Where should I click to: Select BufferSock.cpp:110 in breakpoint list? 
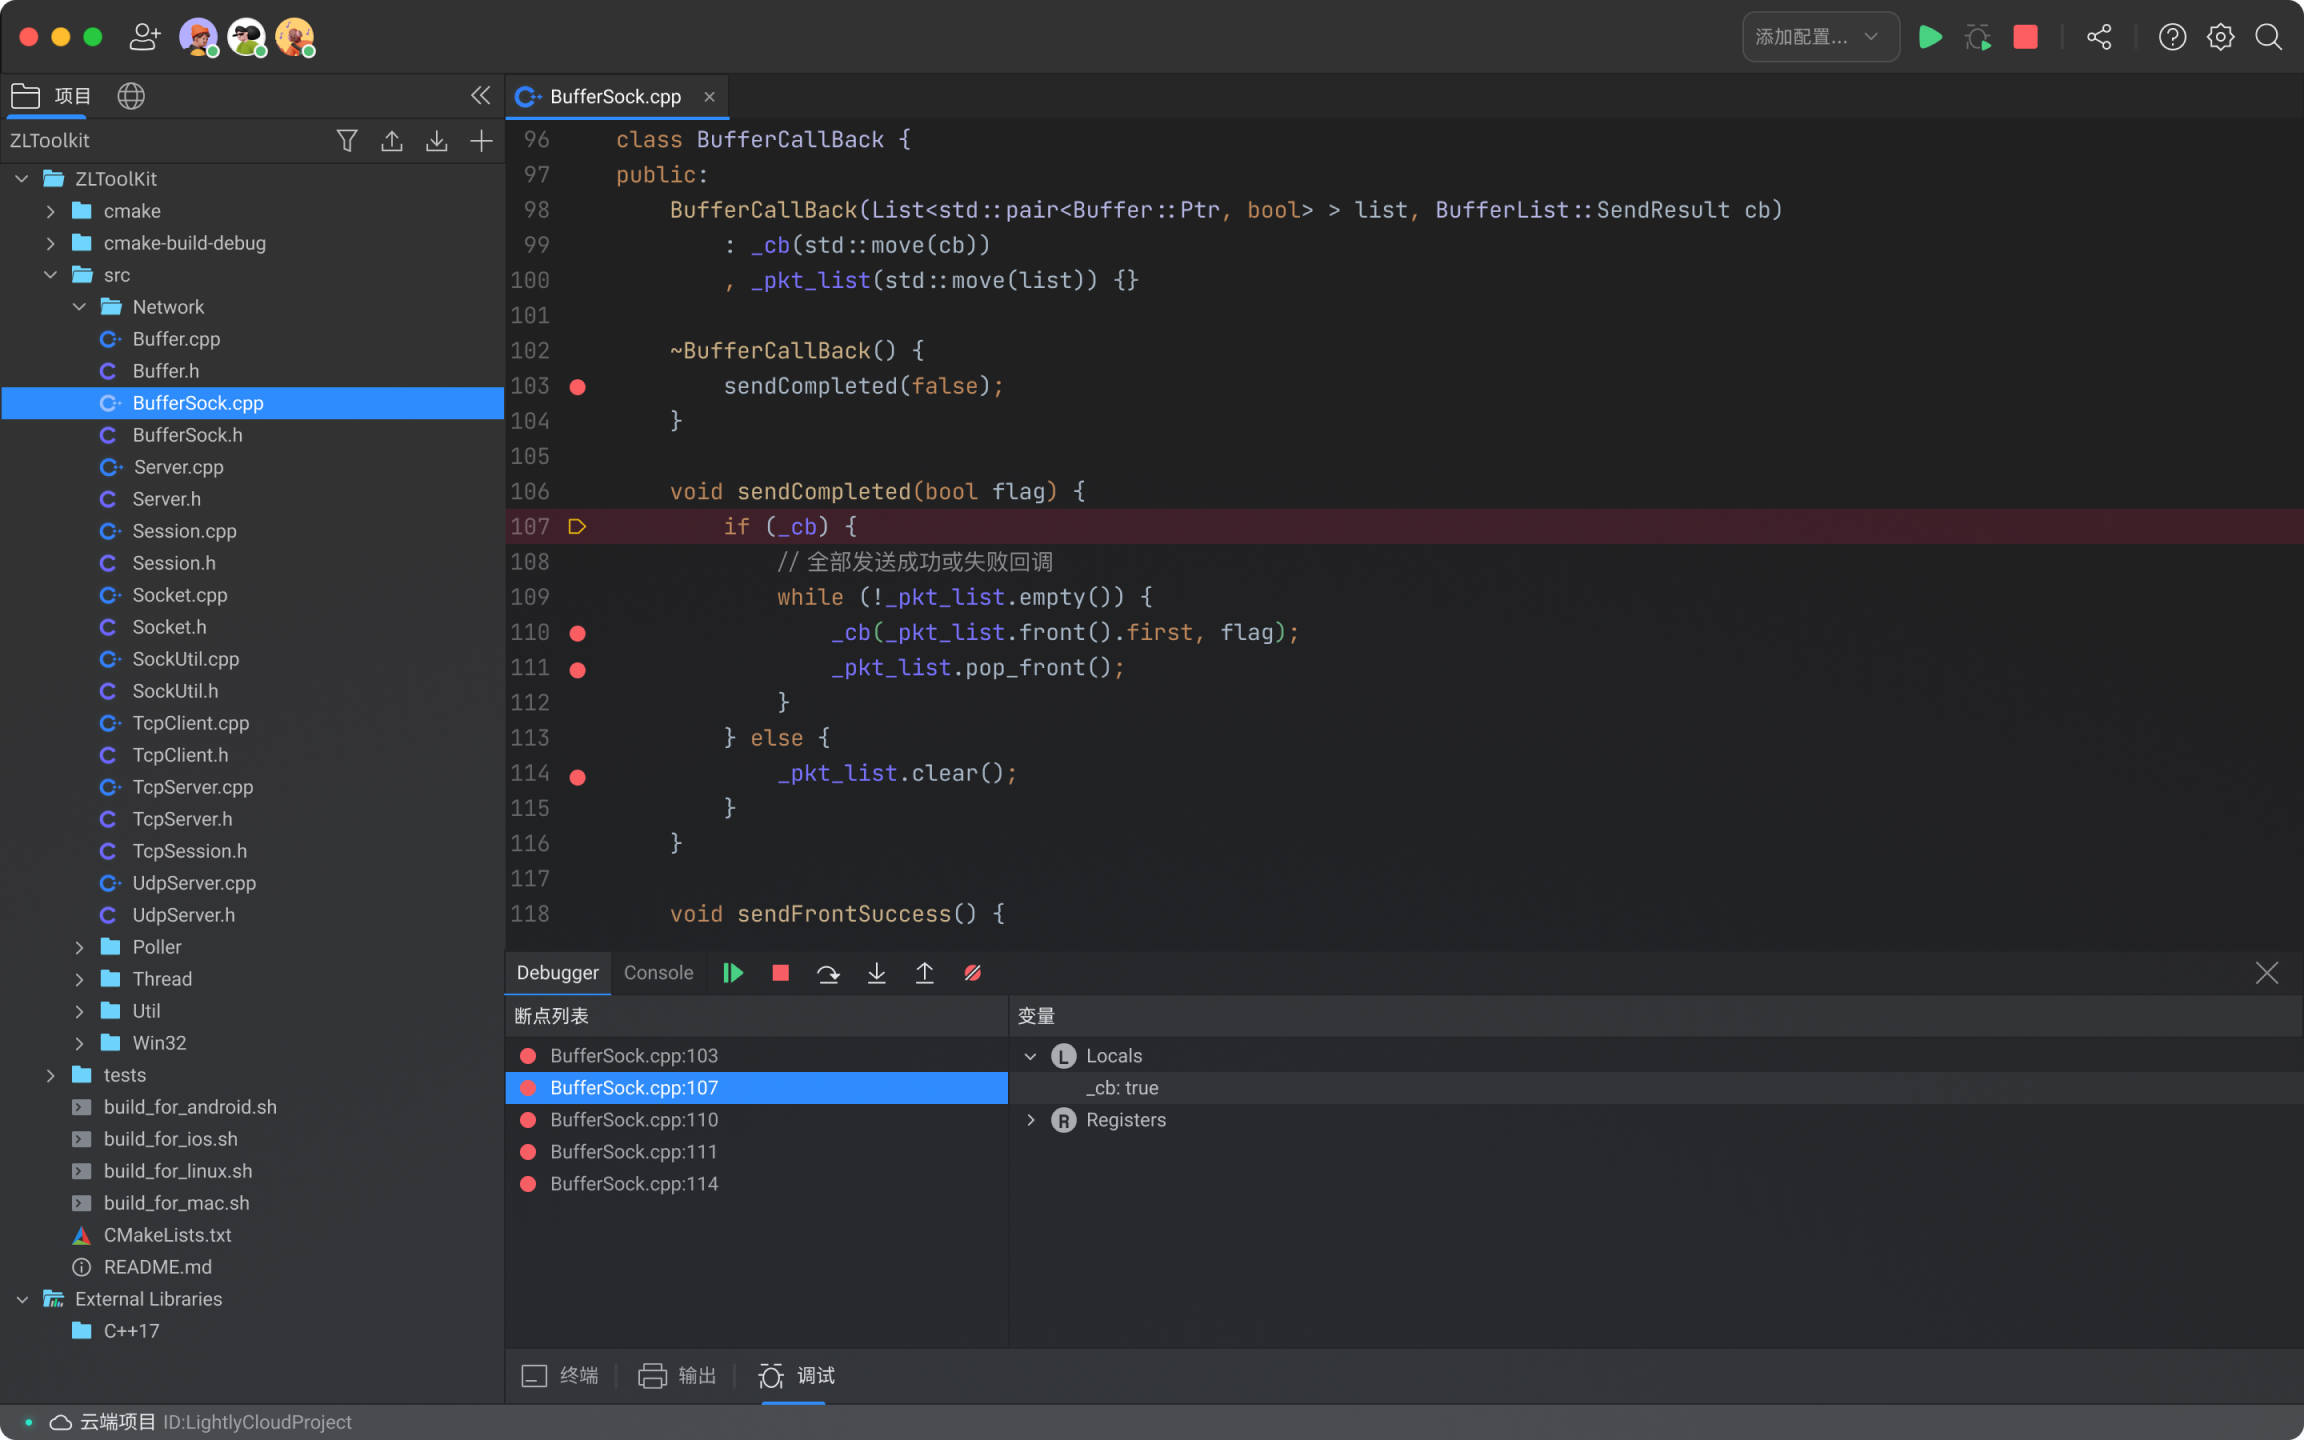[756, 1120]
